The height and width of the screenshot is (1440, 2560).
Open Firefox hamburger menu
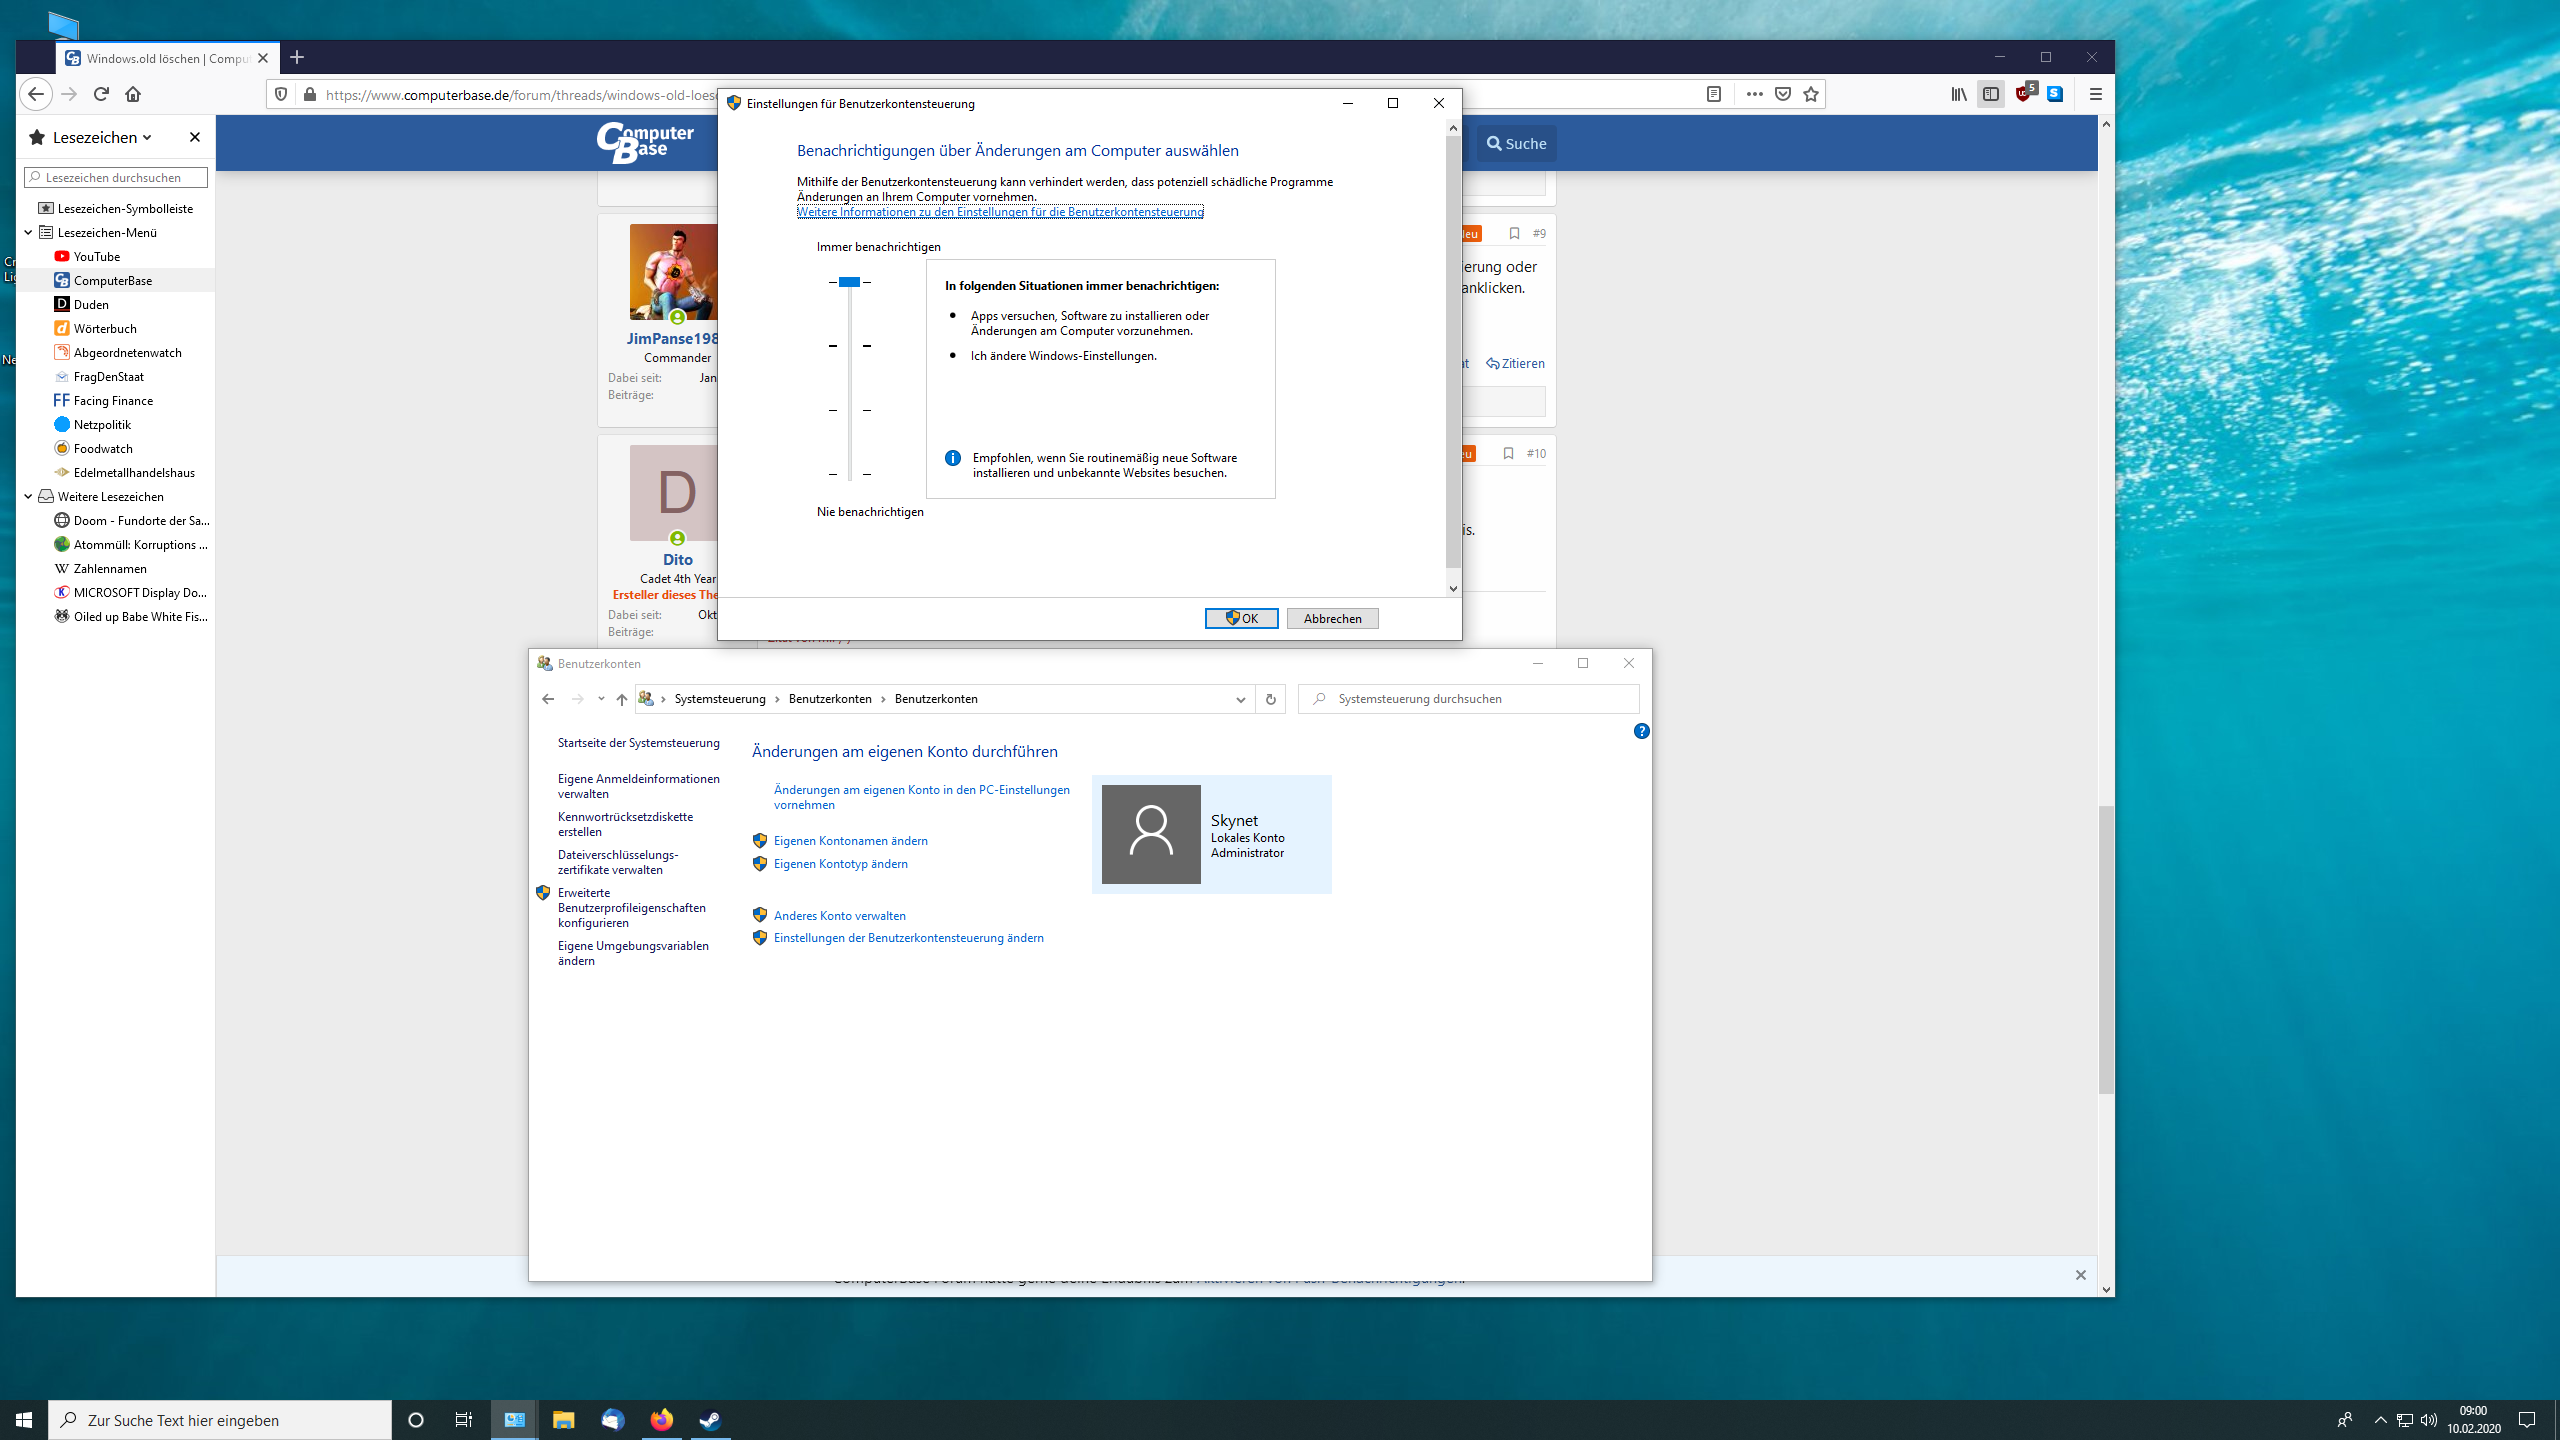pos(2096,94)
